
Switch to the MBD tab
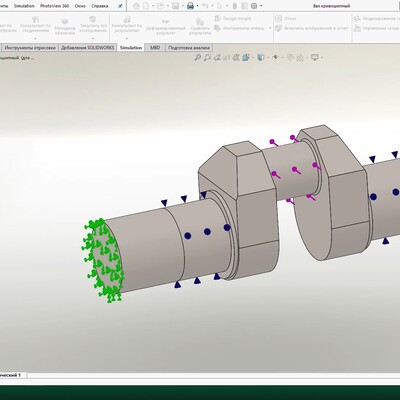155,48
